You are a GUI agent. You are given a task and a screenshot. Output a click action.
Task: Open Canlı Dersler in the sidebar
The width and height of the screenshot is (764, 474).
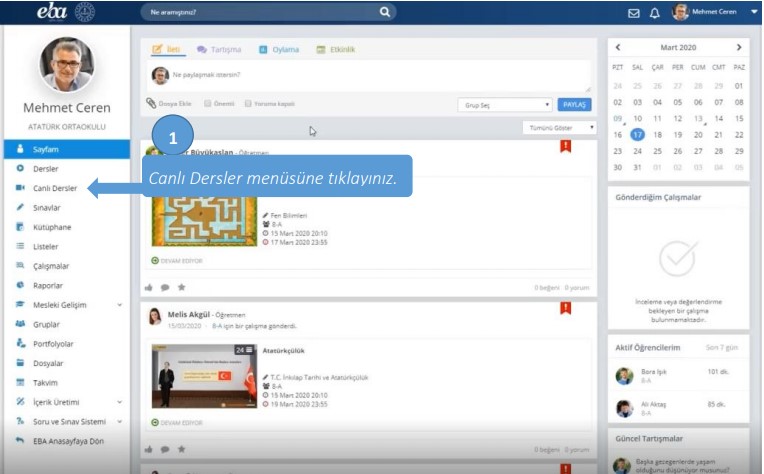pyautogui.click(x=54, y=188)
